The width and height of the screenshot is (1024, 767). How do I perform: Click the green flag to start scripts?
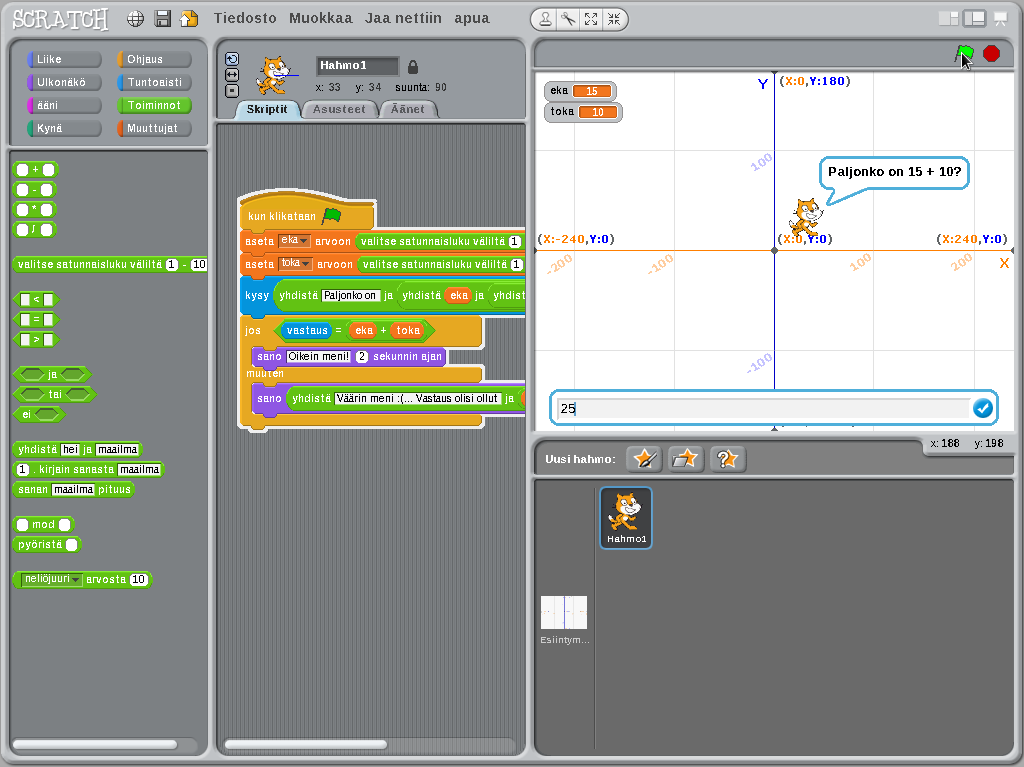coord(964,54)
